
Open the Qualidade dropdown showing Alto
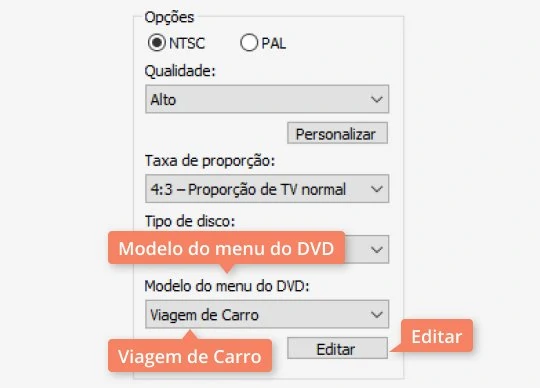[x=267, y=99]
